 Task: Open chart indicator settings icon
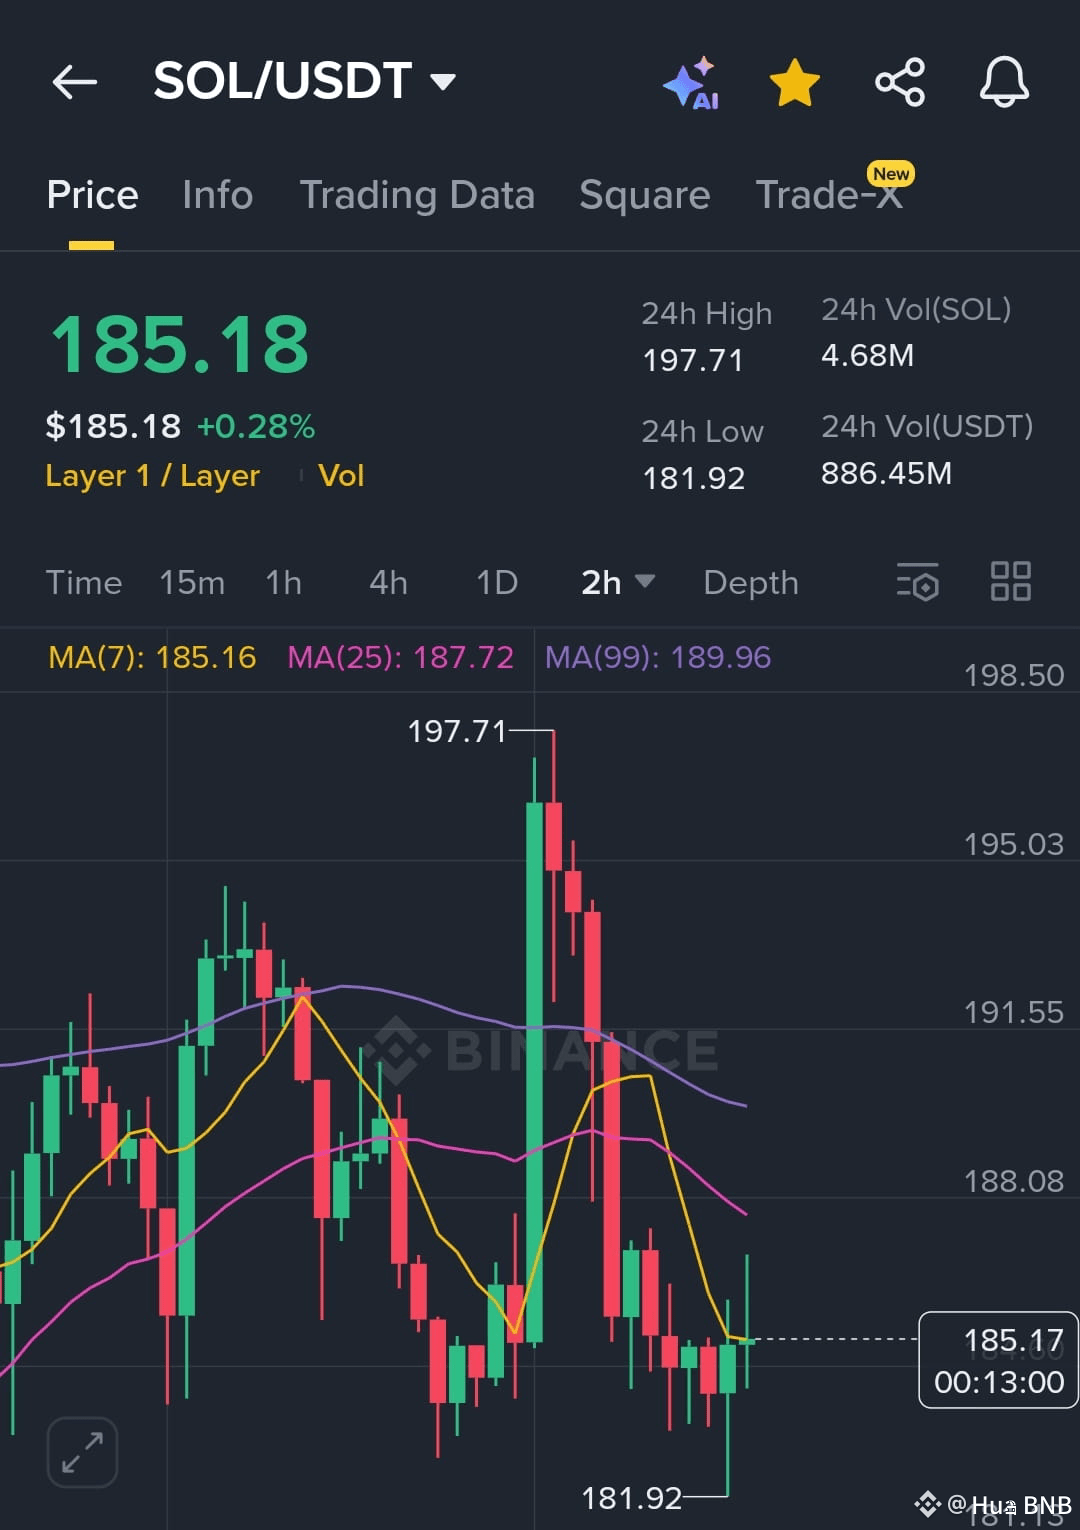[917, 582]
